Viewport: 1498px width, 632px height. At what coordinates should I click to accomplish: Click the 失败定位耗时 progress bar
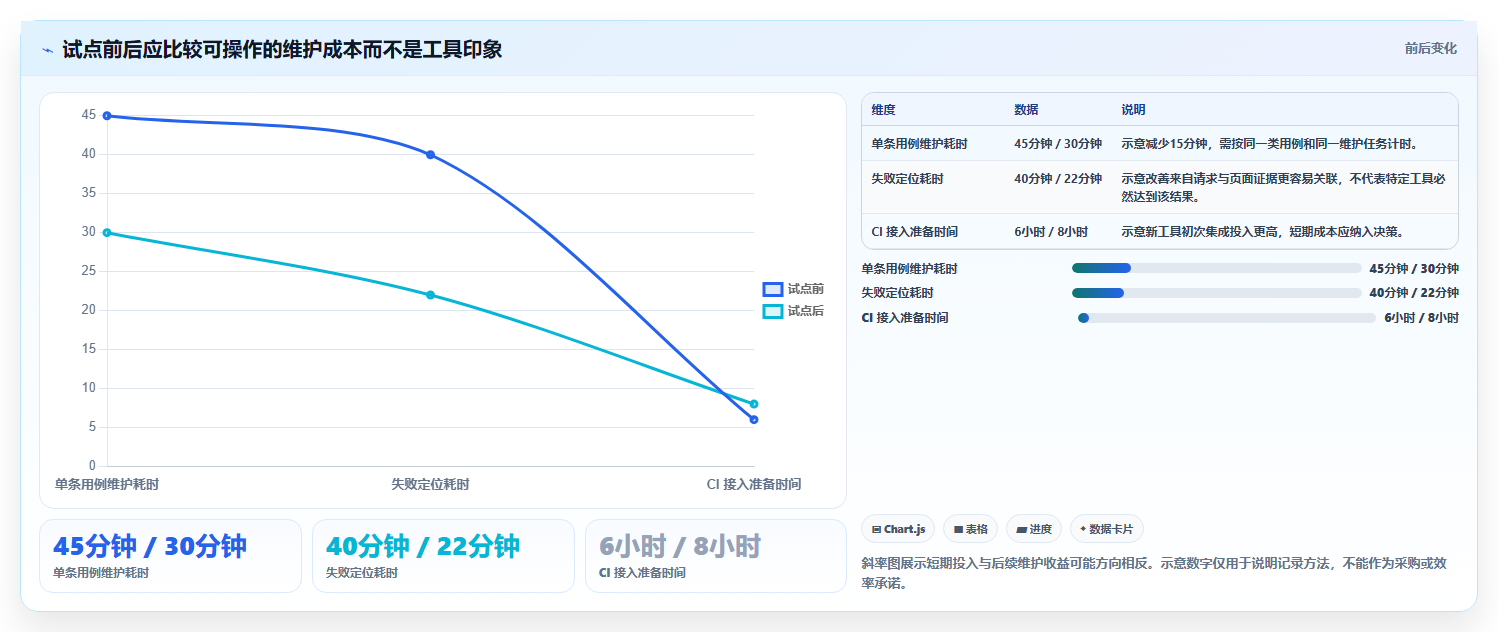(x=1216, y=293)
